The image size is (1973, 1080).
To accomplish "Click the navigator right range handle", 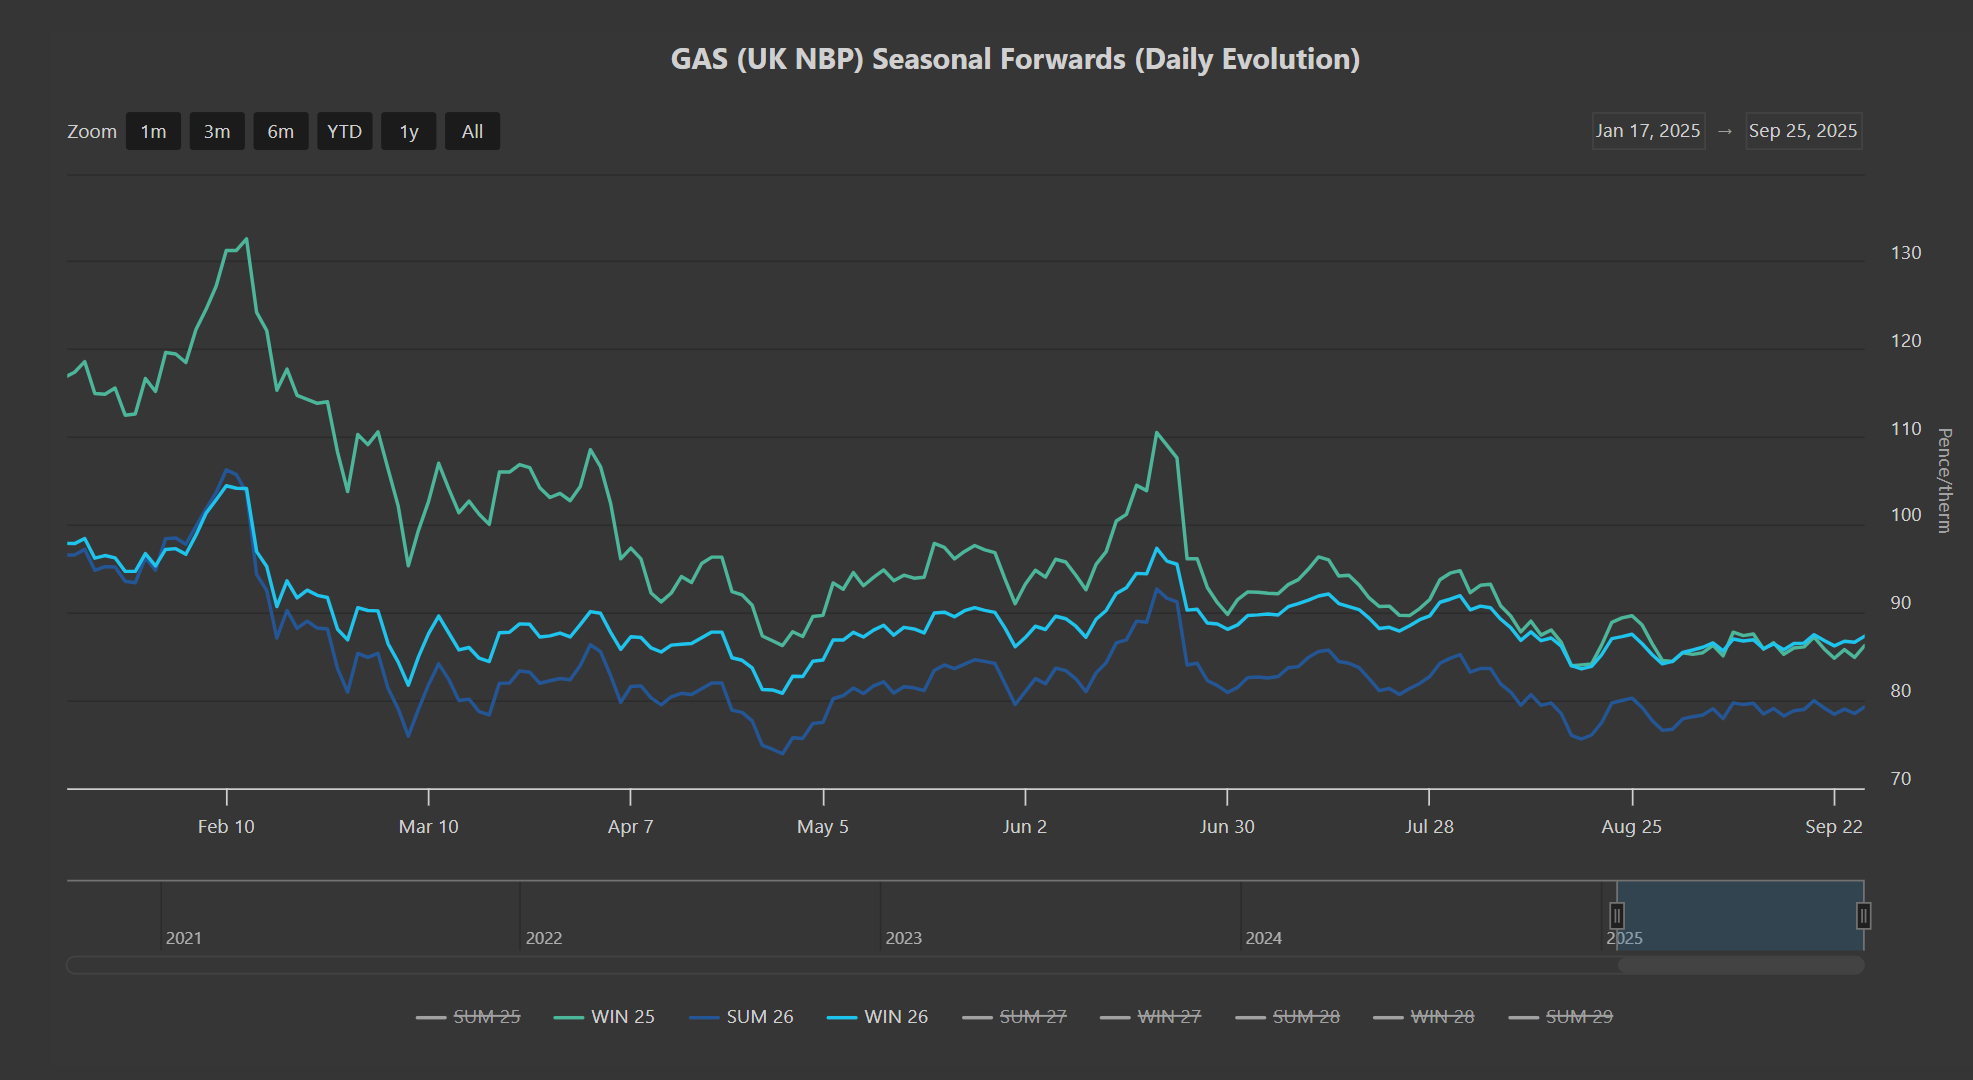I will point(1863,915).
